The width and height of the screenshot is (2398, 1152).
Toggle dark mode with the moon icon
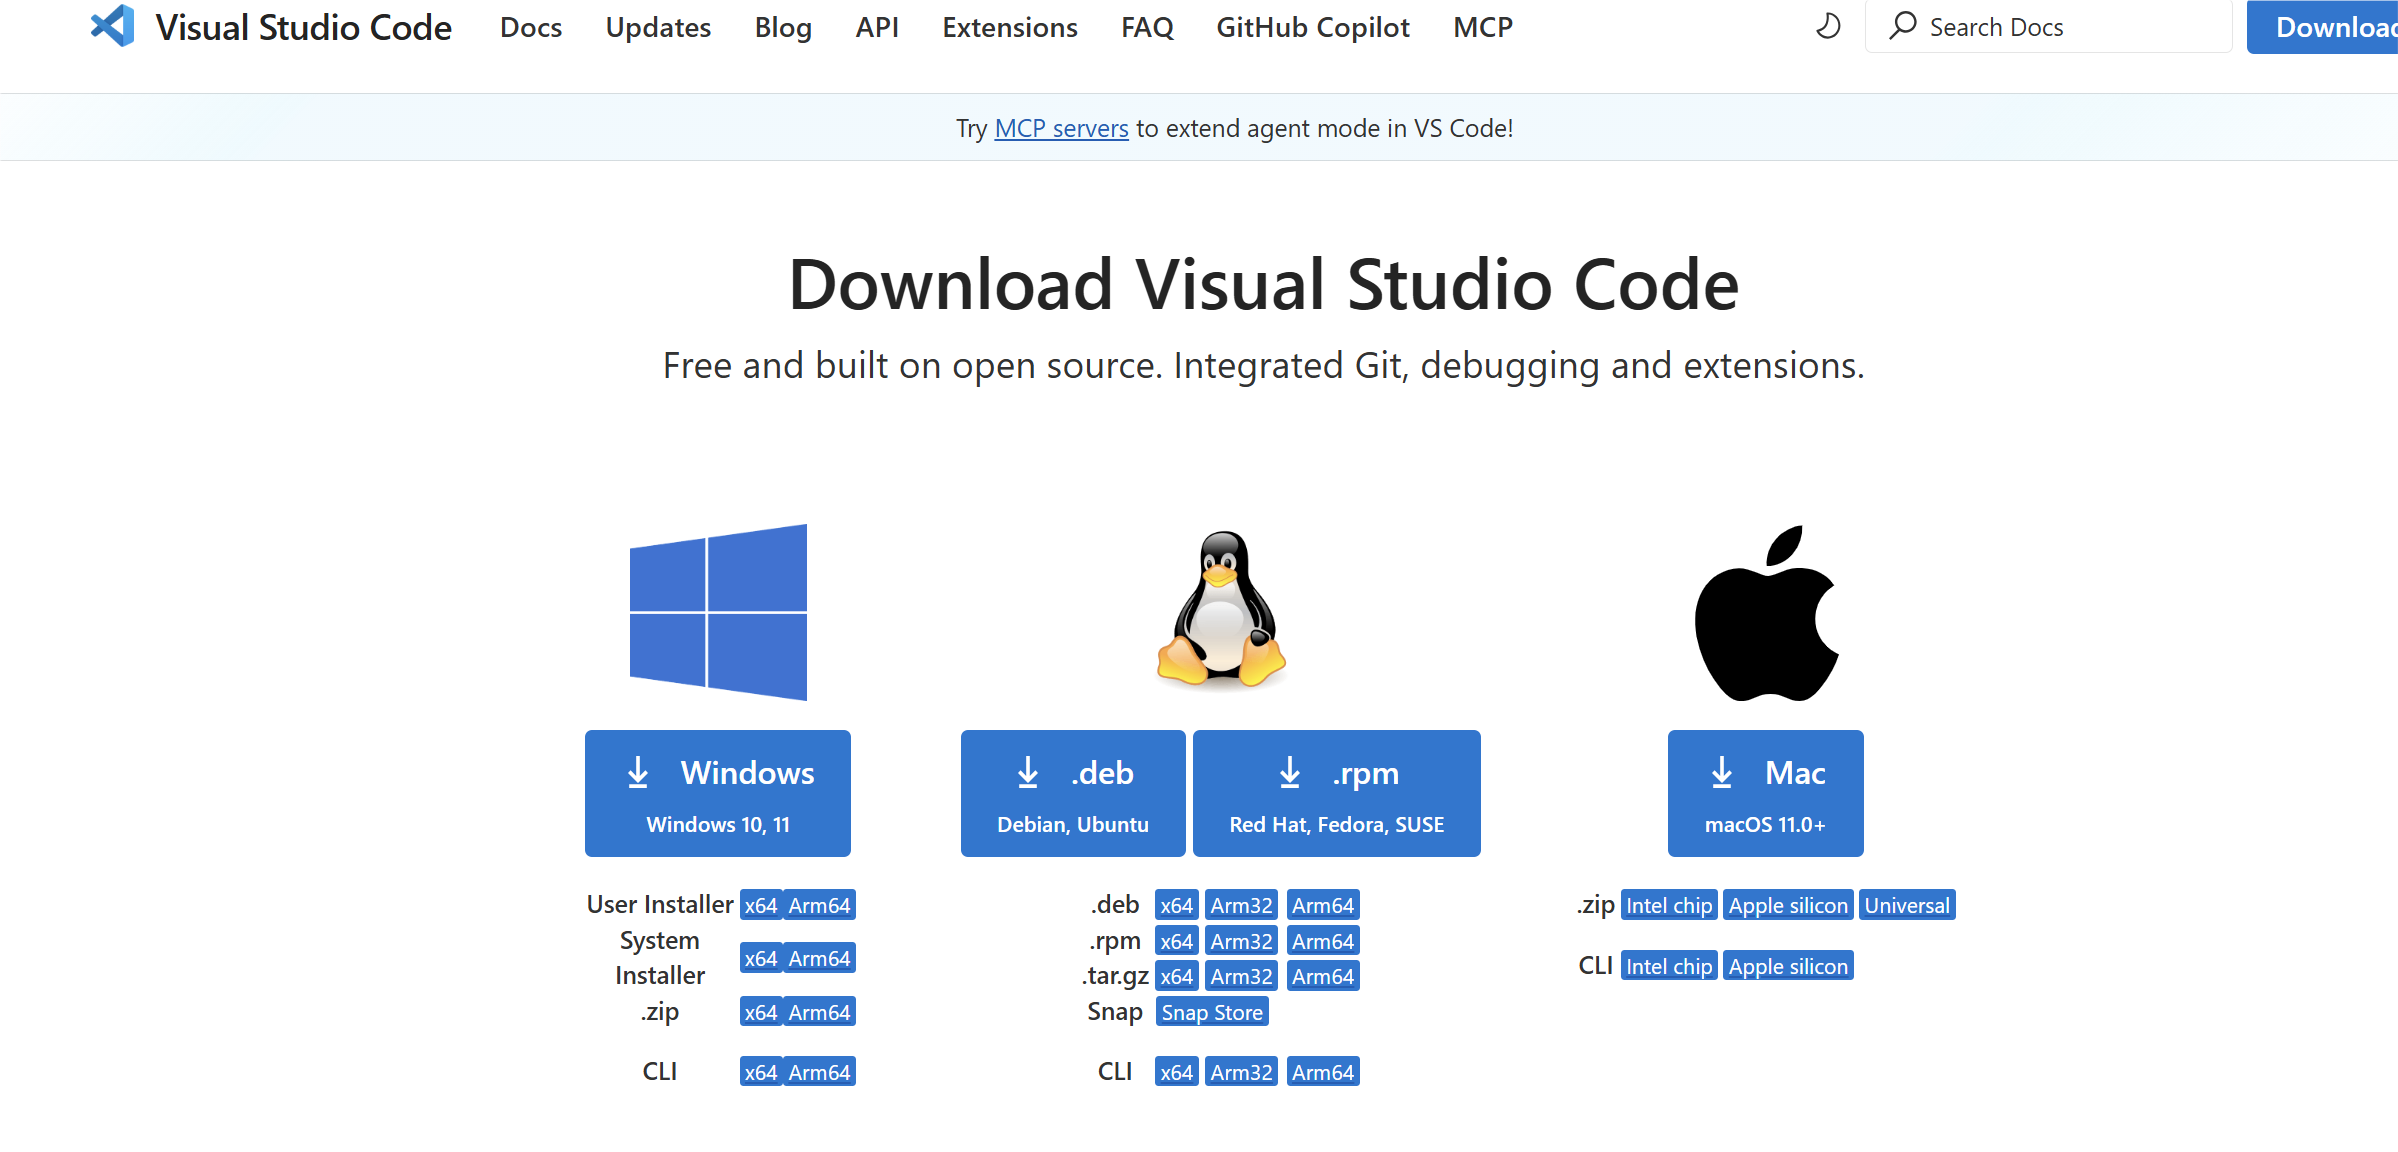(x=1827, y=26)
